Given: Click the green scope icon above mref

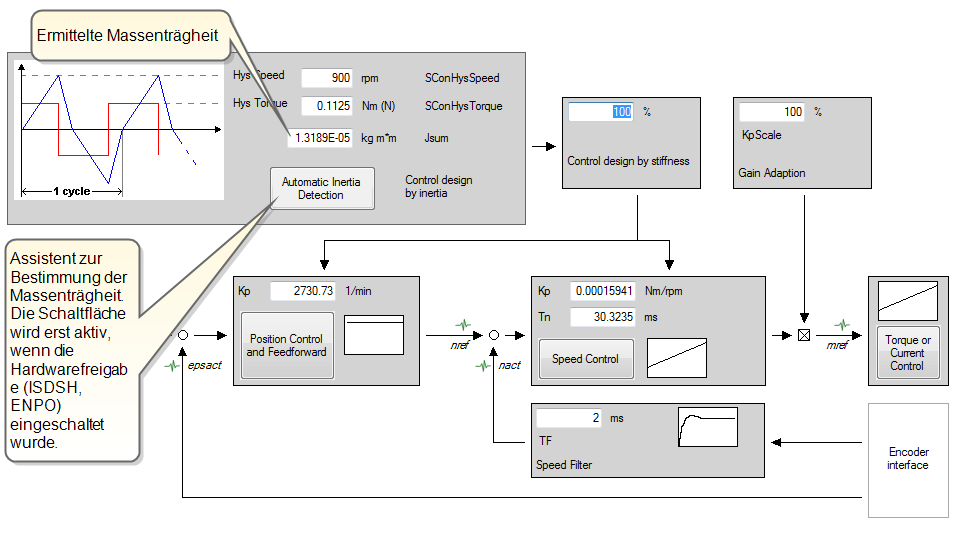Looking at the screenshot, I should 843,325.
